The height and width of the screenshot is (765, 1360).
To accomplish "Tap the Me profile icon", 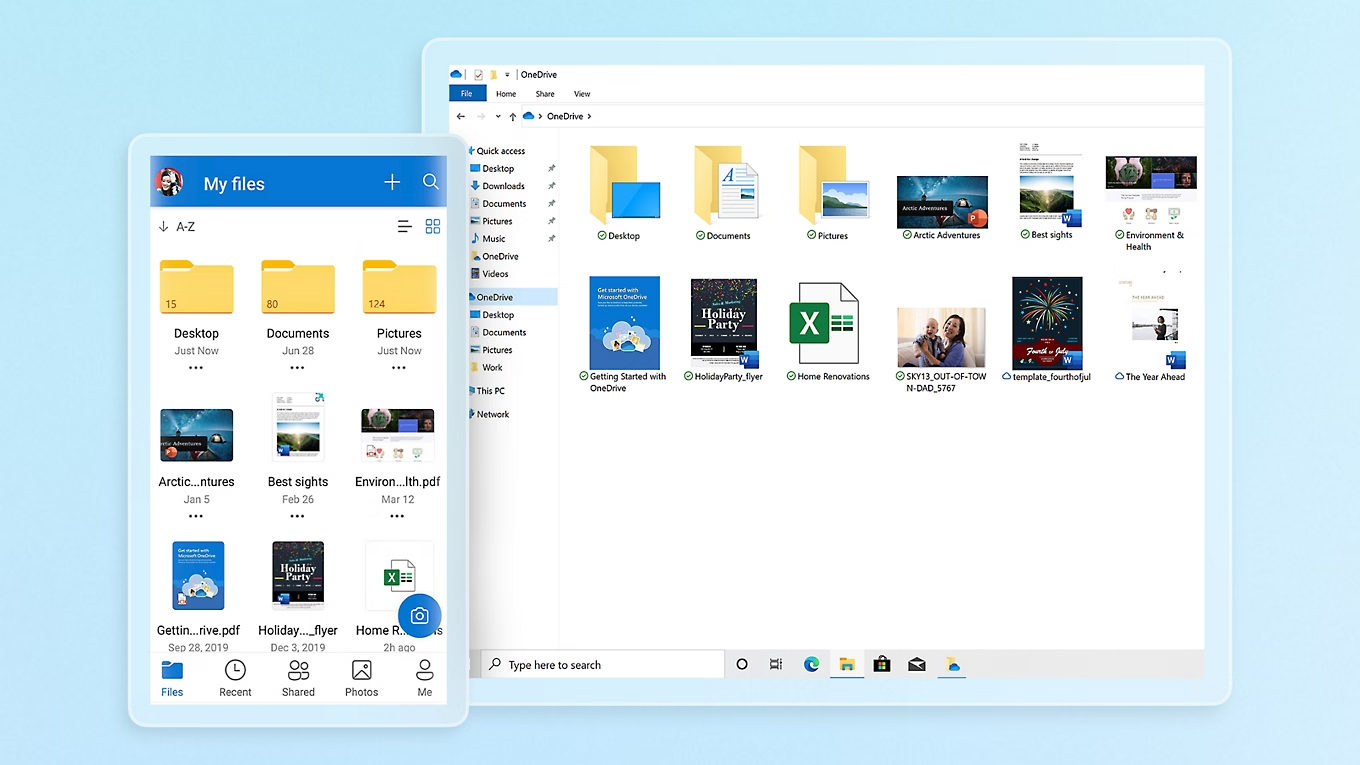I will pyautogui.click(x=424, y=677).
